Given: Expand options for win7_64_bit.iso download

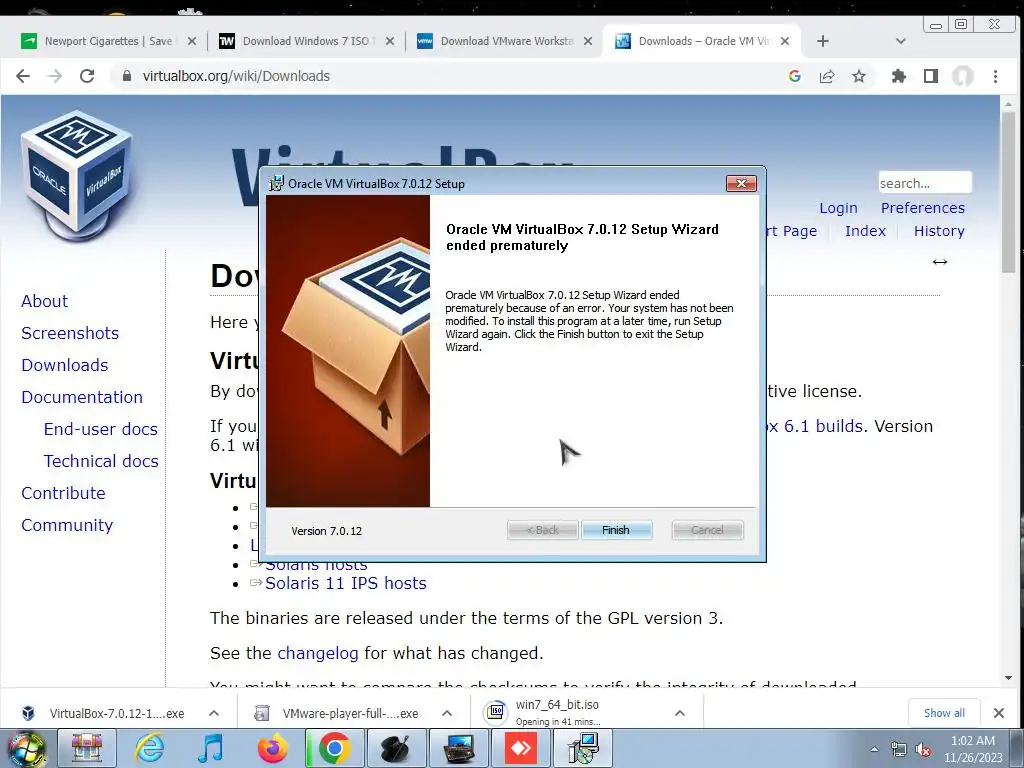Looking at the screenshot, I should coord(680,713).
